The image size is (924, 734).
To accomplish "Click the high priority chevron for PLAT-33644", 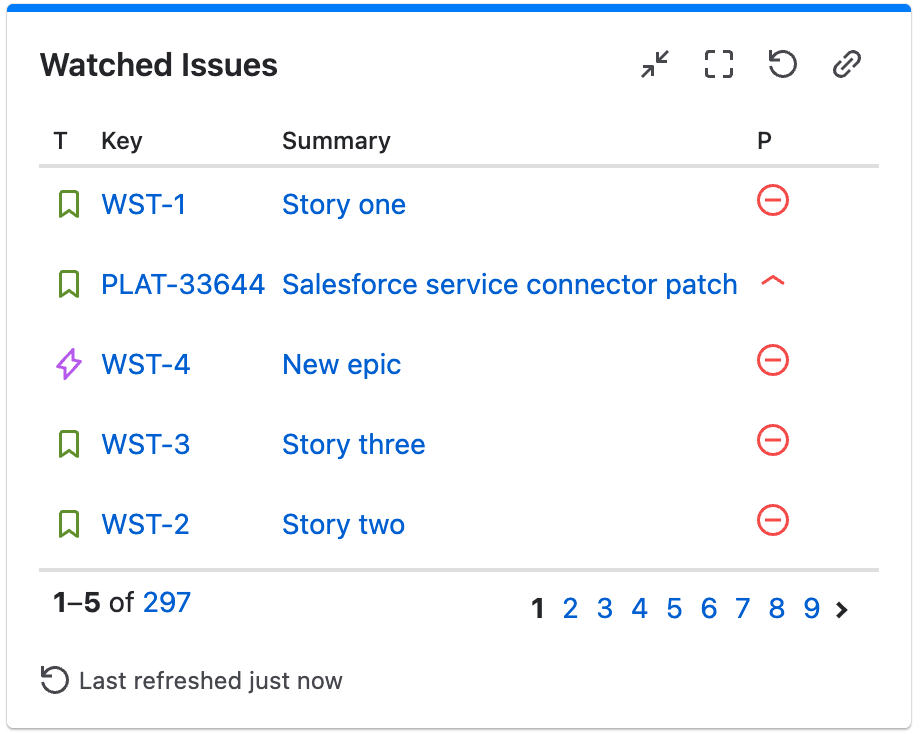I will coord(773,281).
